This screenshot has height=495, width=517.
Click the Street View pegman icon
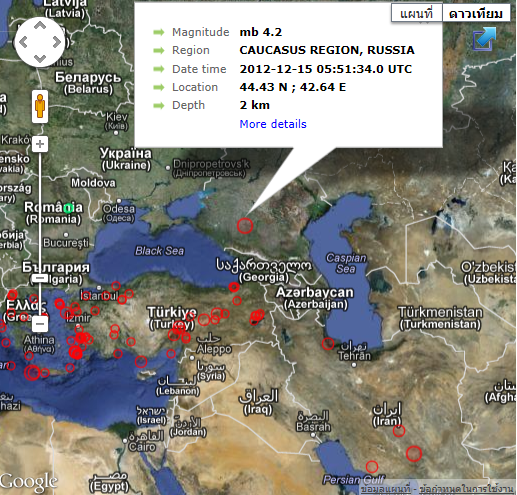40,106
